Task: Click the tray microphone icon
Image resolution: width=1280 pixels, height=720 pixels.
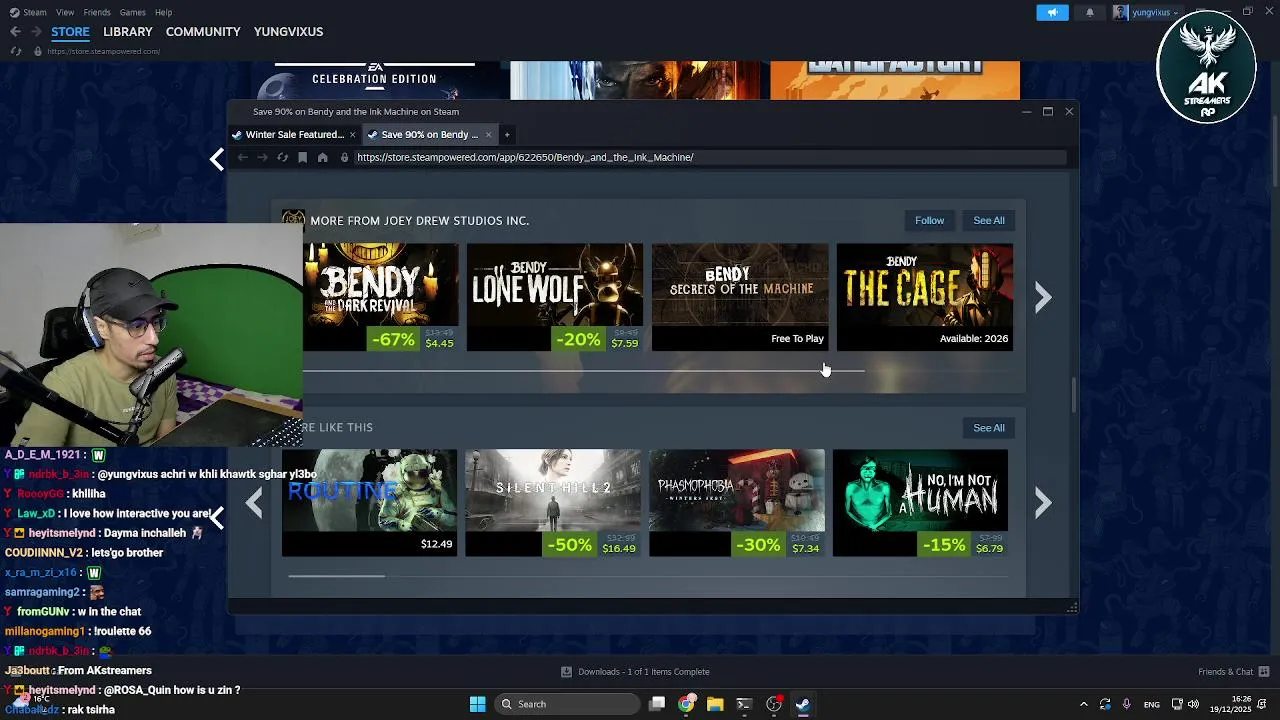Action: [x=1126, y=704]
